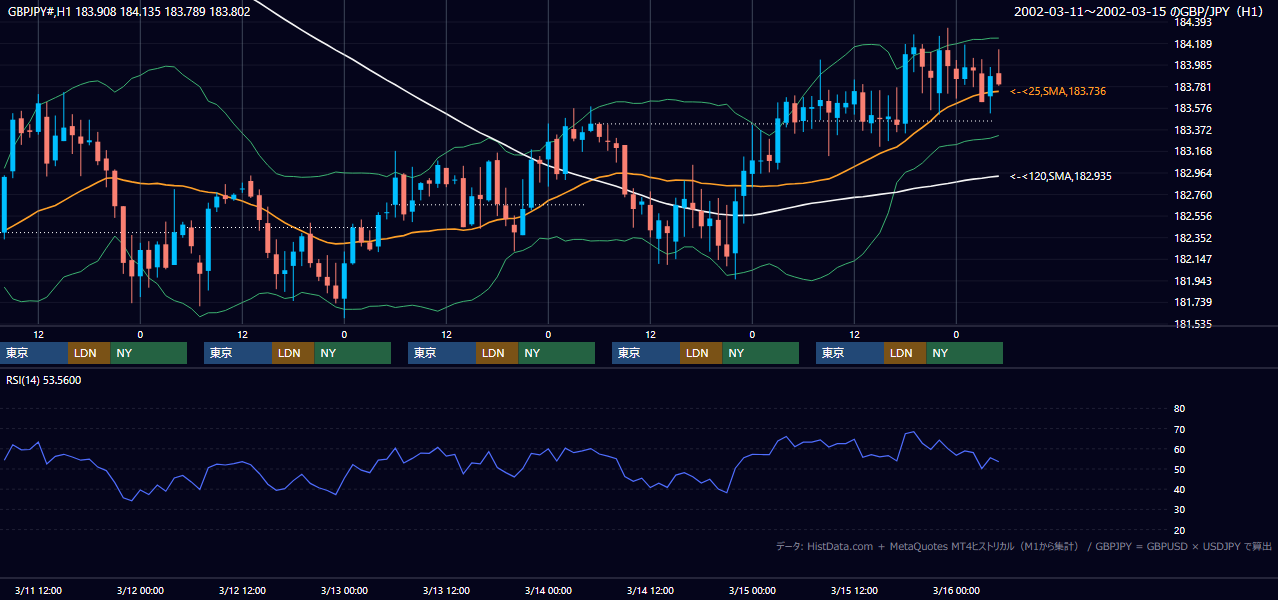Select the 3/15 00:00 date label
The height and width of the screenshot is (600, 1278).
tap(752, 590)
